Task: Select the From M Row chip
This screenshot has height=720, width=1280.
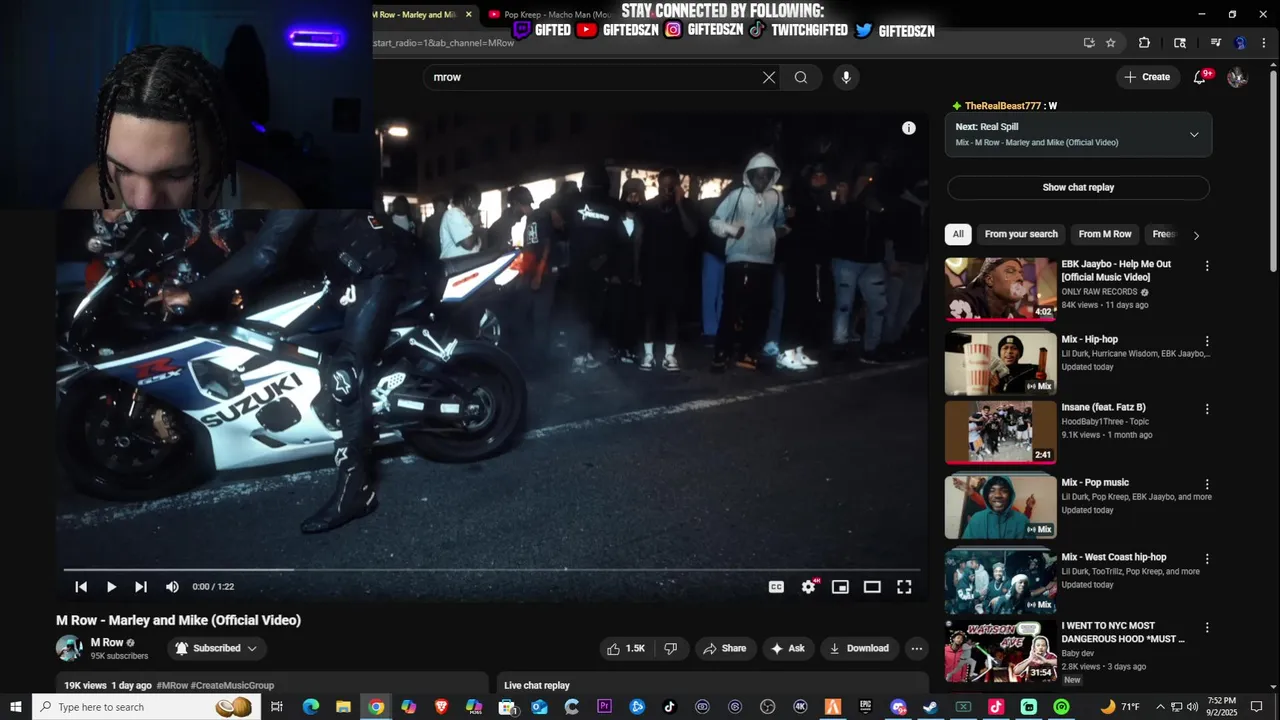Action: 1105,234
